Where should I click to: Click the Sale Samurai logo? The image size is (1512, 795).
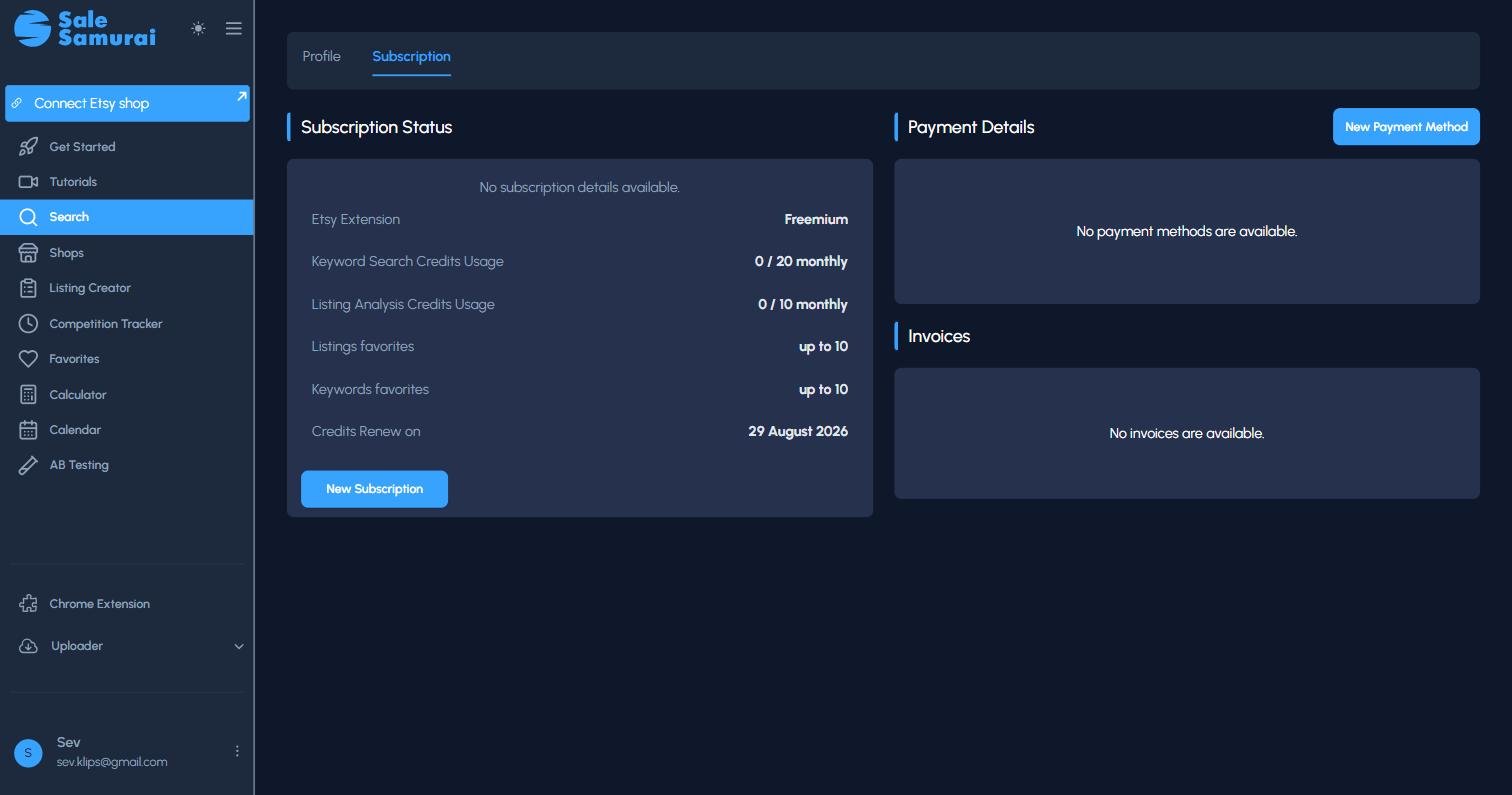click(x=85, y=28)
